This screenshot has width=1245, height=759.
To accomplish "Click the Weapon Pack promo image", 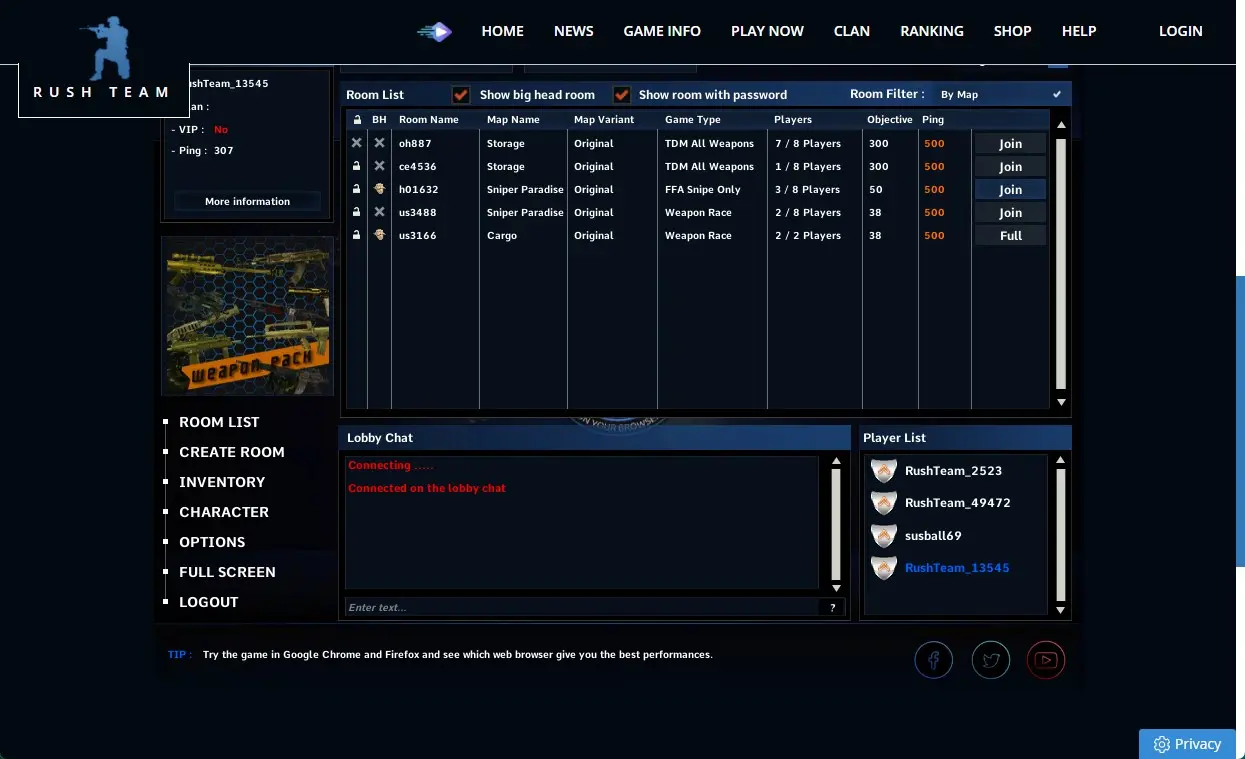I will 248,316.
